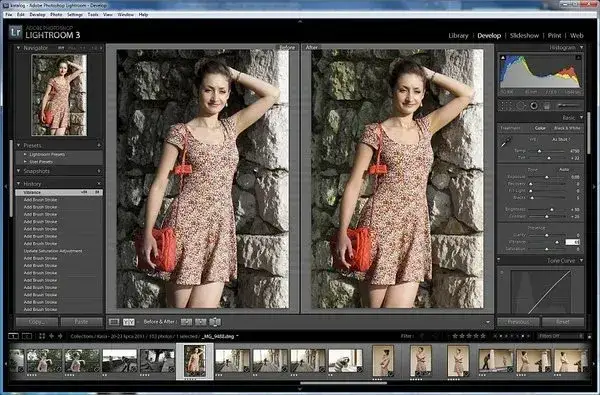Image resolution: width=600 pixels, height=395 pixels.
Task: Select the Adjustment Brush tool icon
Action: pos(568,106)
